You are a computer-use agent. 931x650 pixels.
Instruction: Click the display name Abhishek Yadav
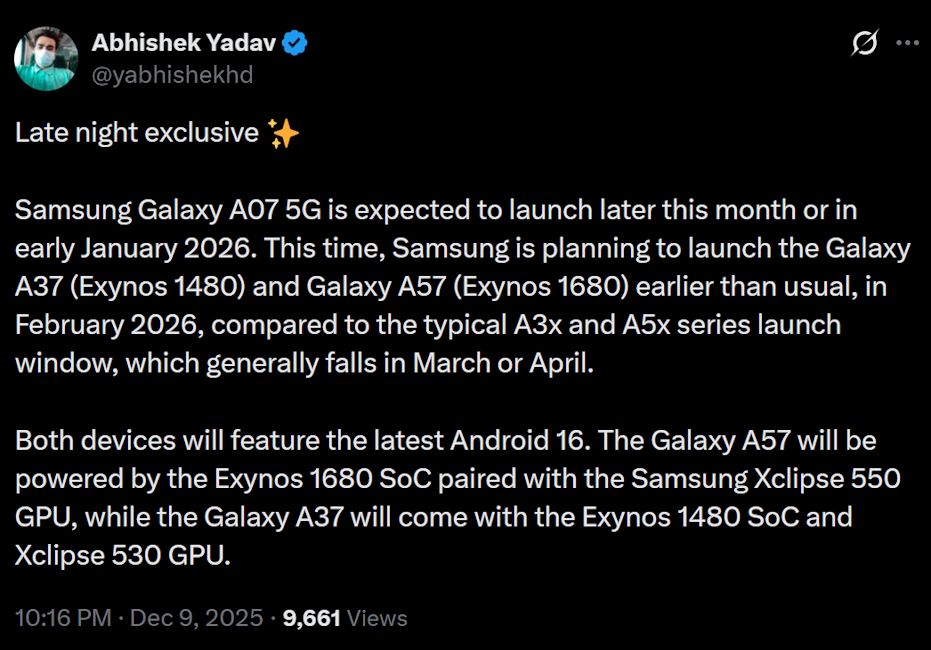pyautogui.click(x=185, y=42)
